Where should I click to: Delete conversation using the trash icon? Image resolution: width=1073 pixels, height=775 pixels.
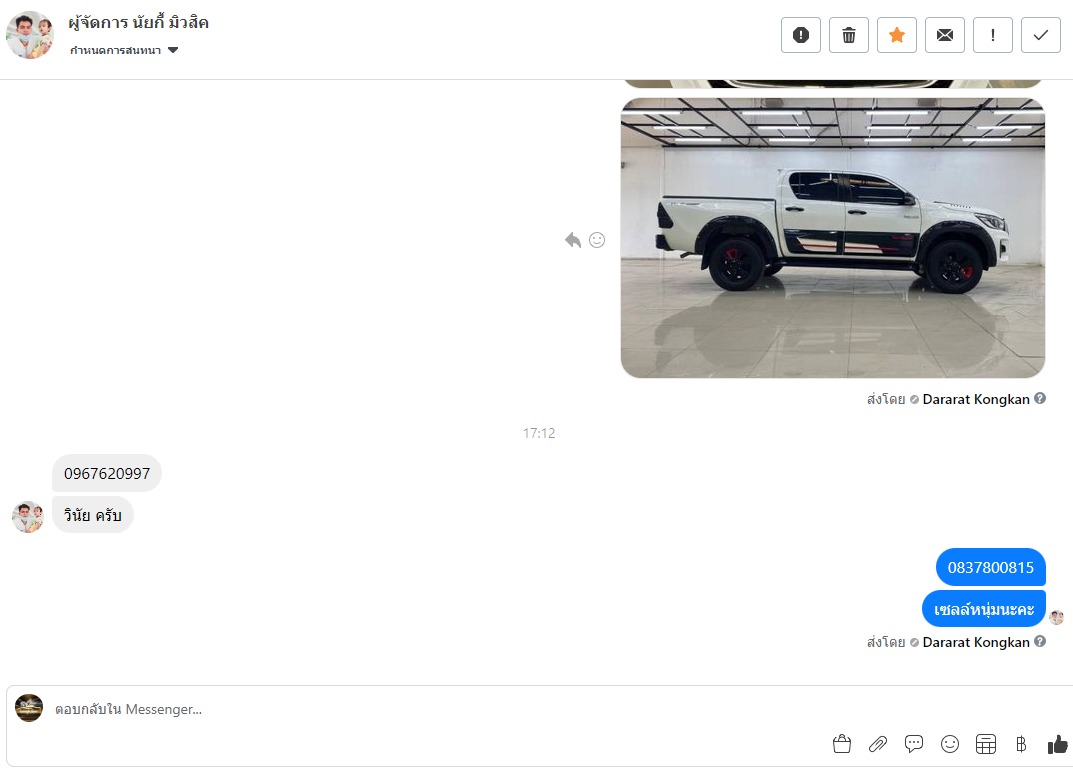[849, 35]
